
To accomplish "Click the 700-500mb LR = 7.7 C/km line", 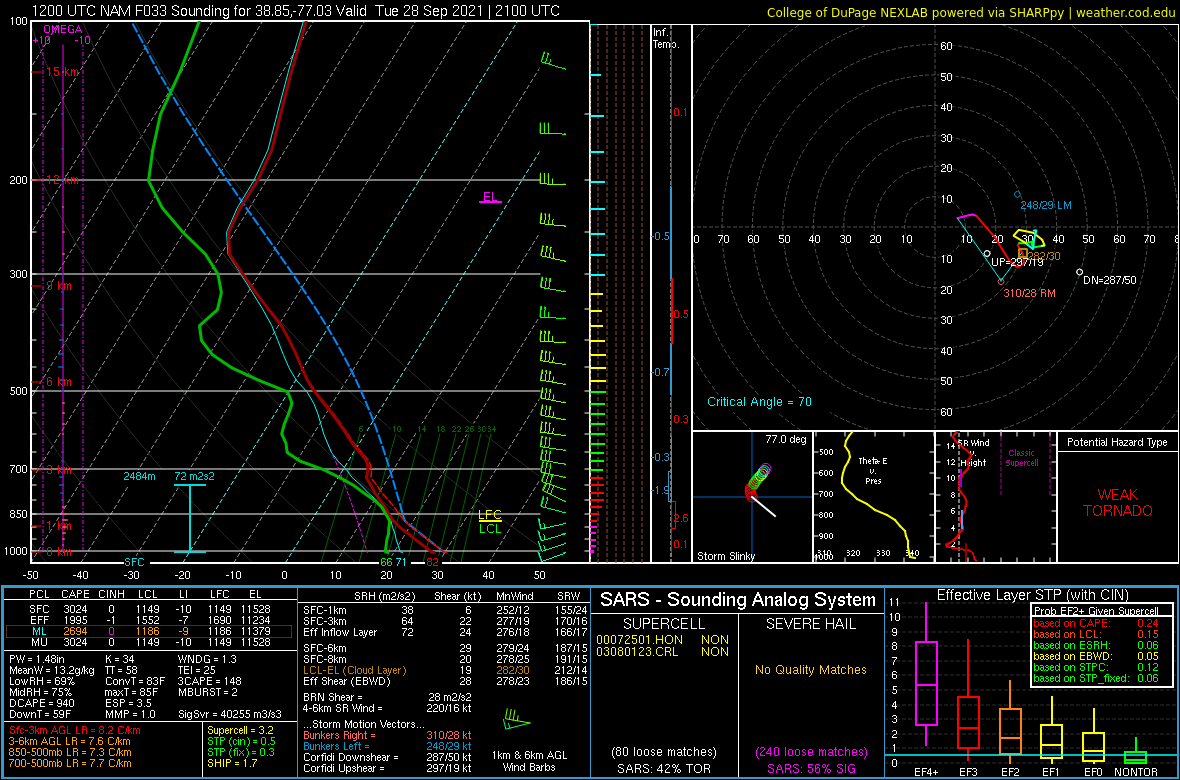I will (x=70, y=763).
